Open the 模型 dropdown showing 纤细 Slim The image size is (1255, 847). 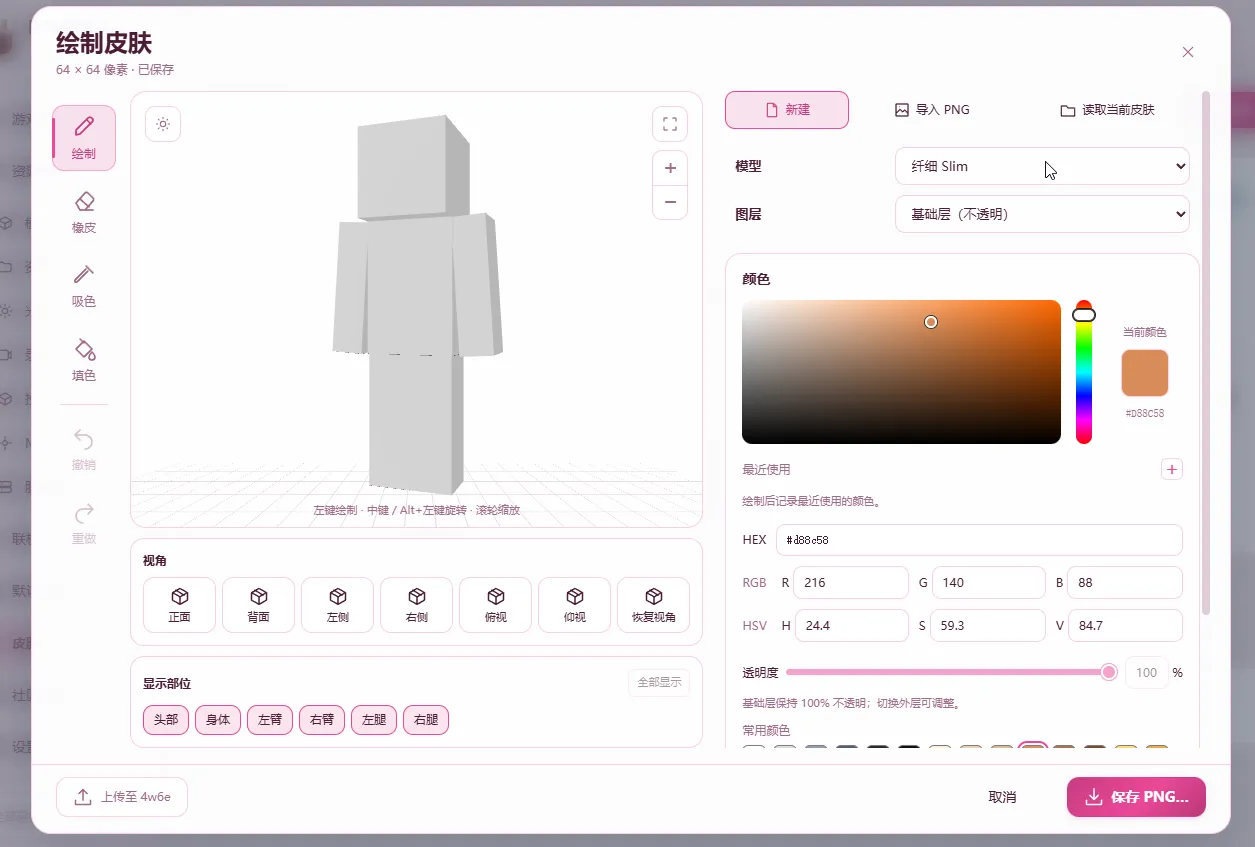click(1042, 166)
